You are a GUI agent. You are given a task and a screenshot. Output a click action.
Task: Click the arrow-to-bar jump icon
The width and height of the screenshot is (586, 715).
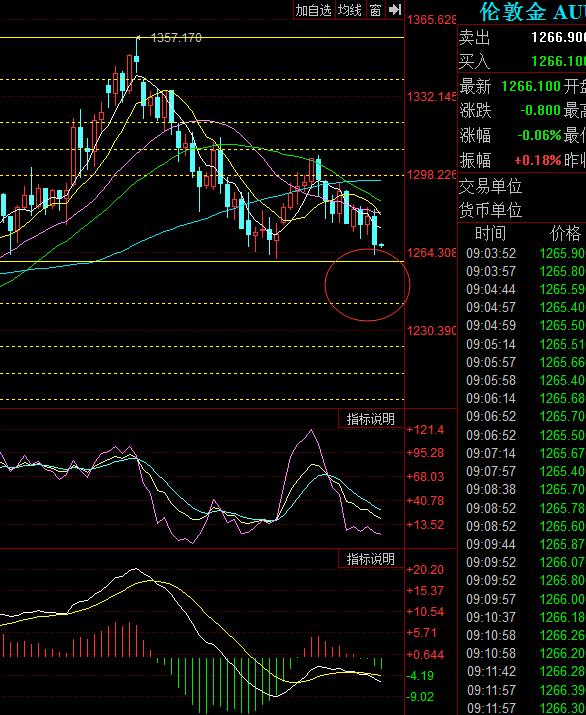[394, 10]
